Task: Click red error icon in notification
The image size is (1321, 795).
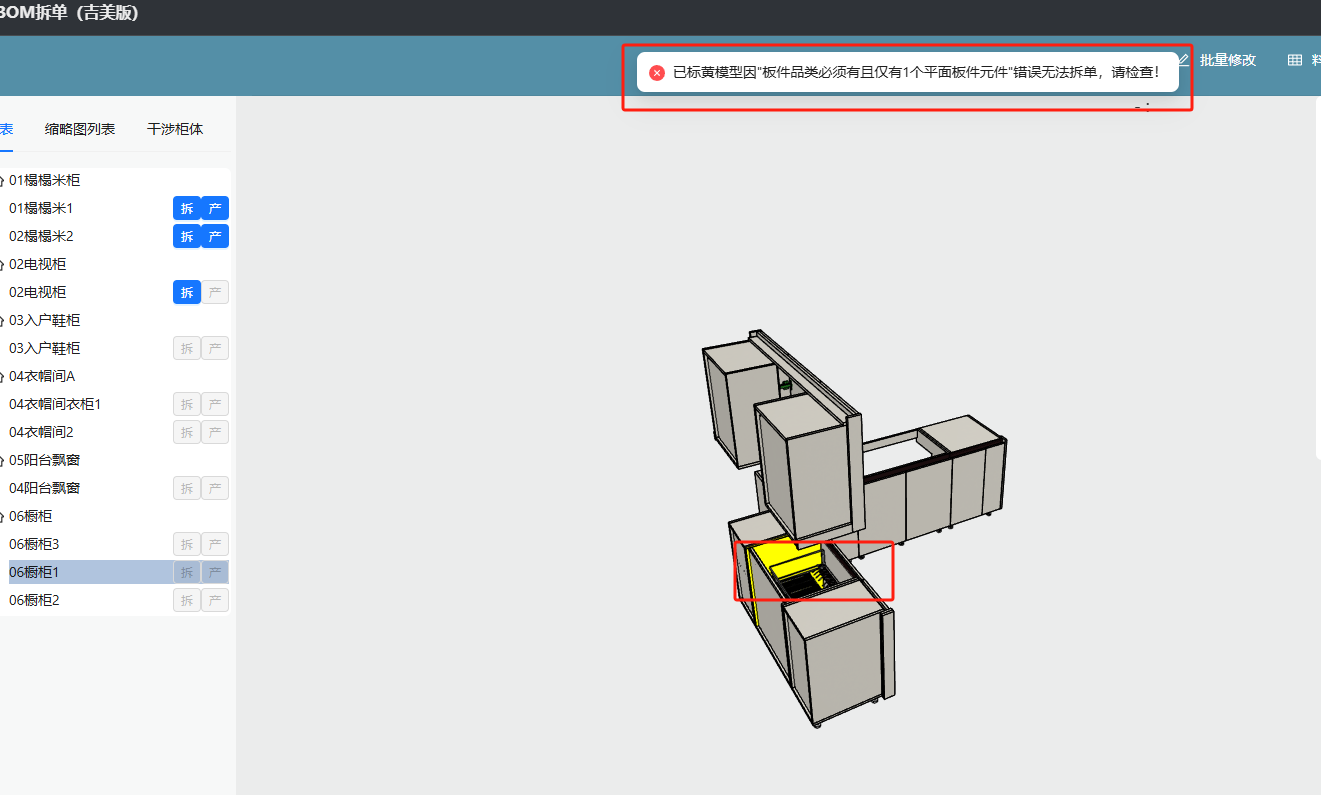Action: click(657, 73)
